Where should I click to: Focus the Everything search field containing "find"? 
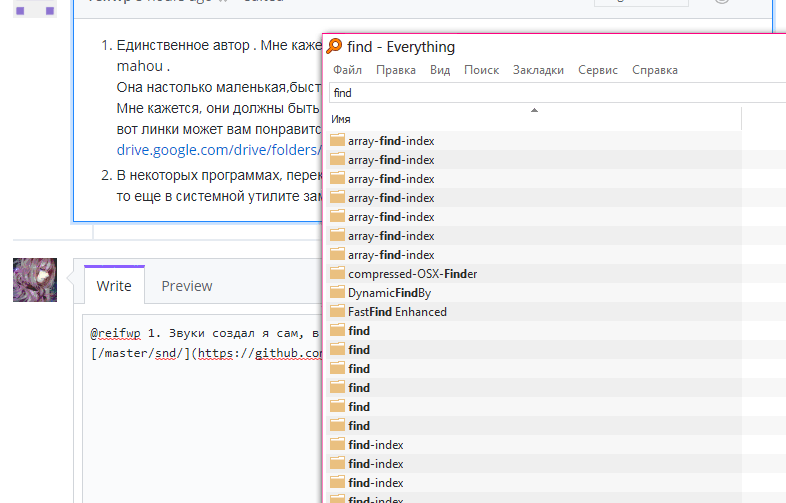coord(557,93)
